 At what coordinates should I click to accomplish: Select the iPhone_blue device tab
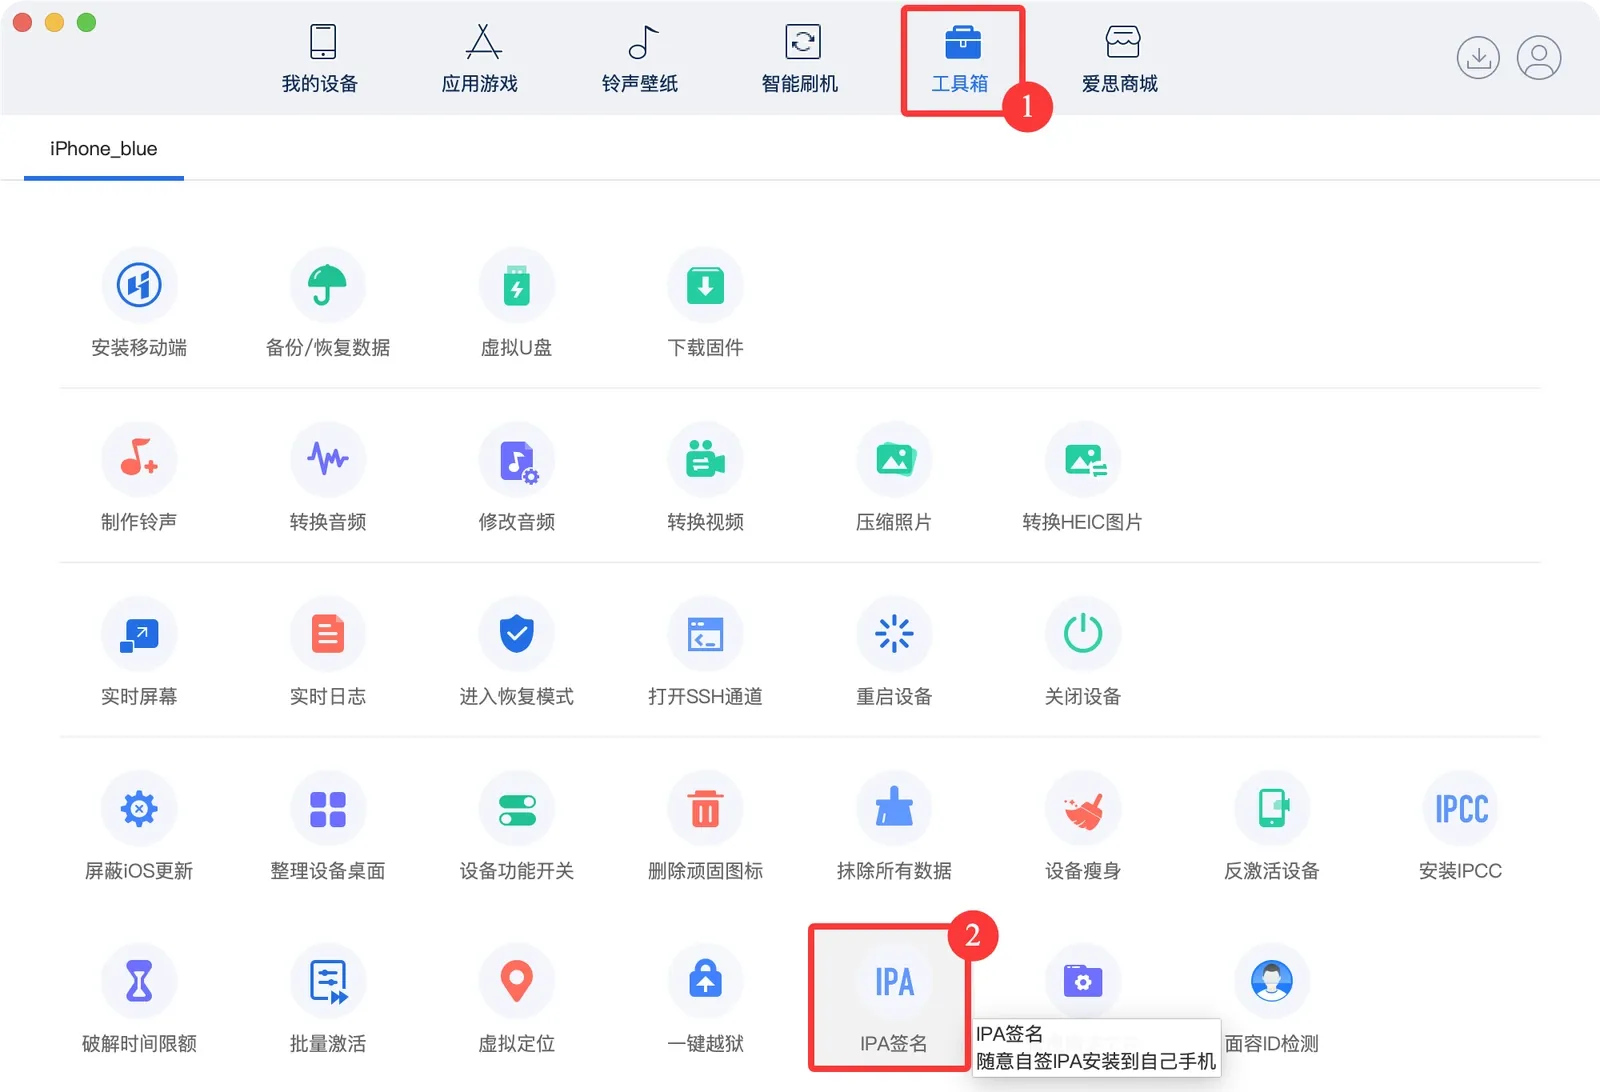(x=104, y=149)
